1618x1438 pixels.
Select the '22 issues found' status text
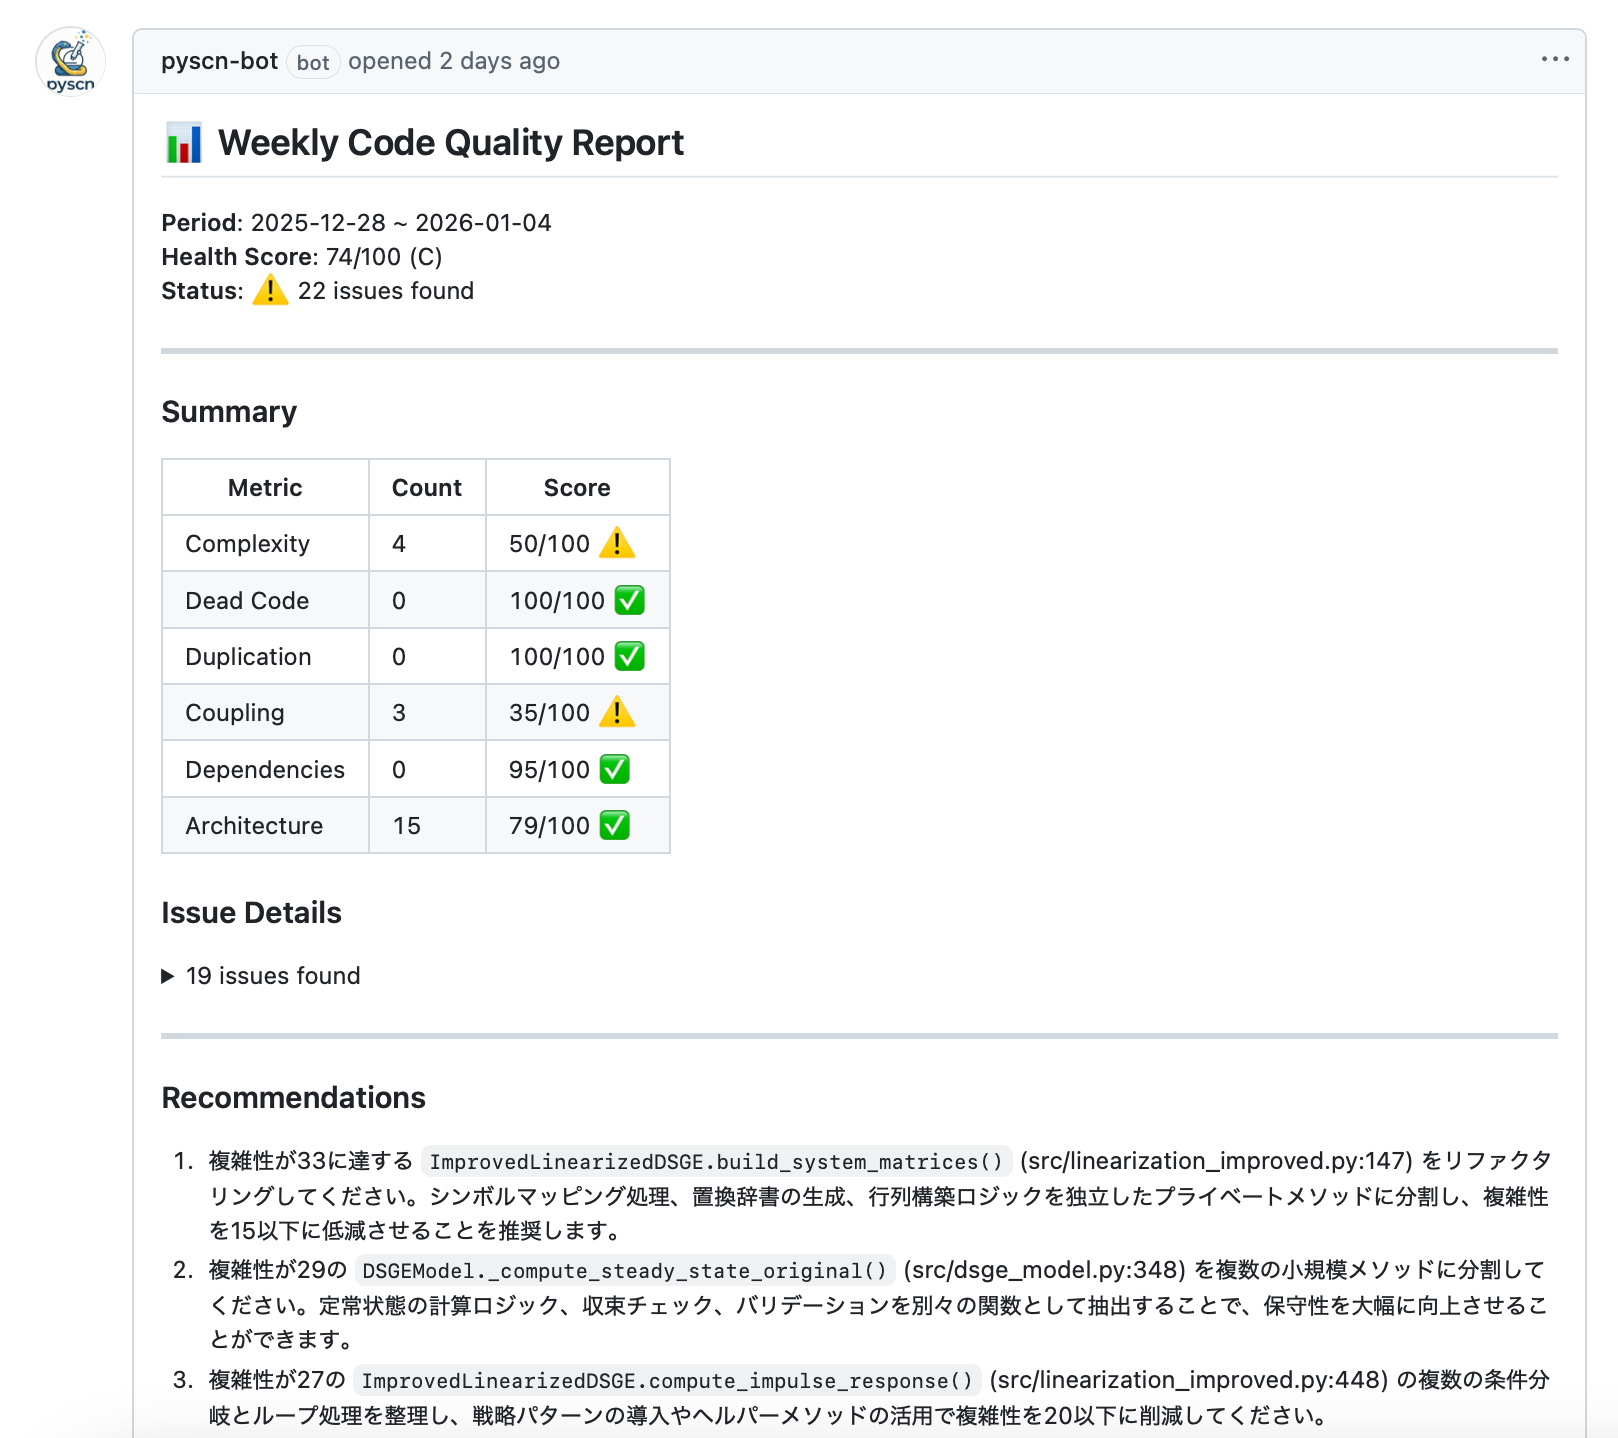click(386, 291)
